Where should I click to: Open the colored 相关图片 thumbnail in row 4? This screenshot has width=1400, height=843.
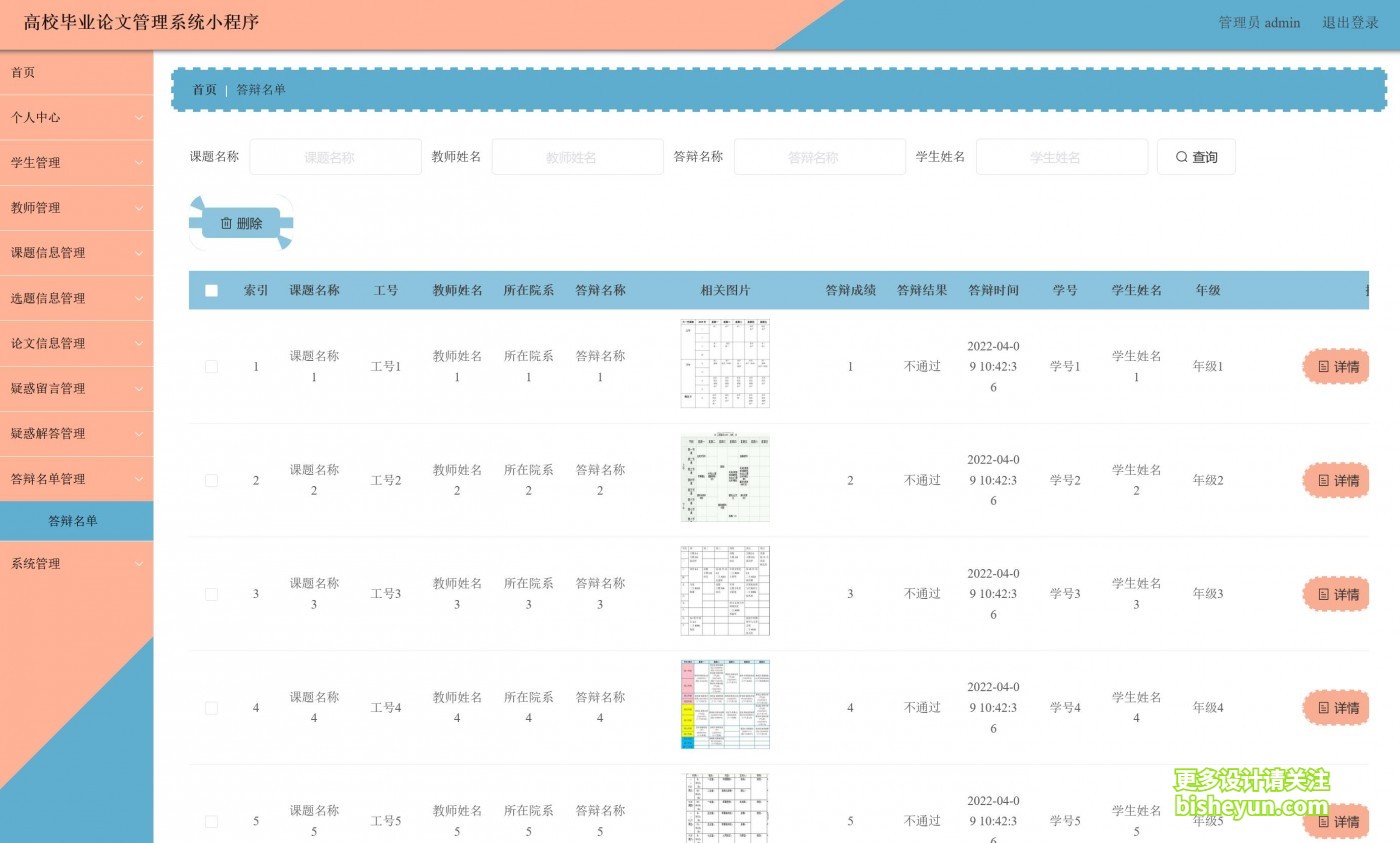pyautogui.click(x=725, y=704)
